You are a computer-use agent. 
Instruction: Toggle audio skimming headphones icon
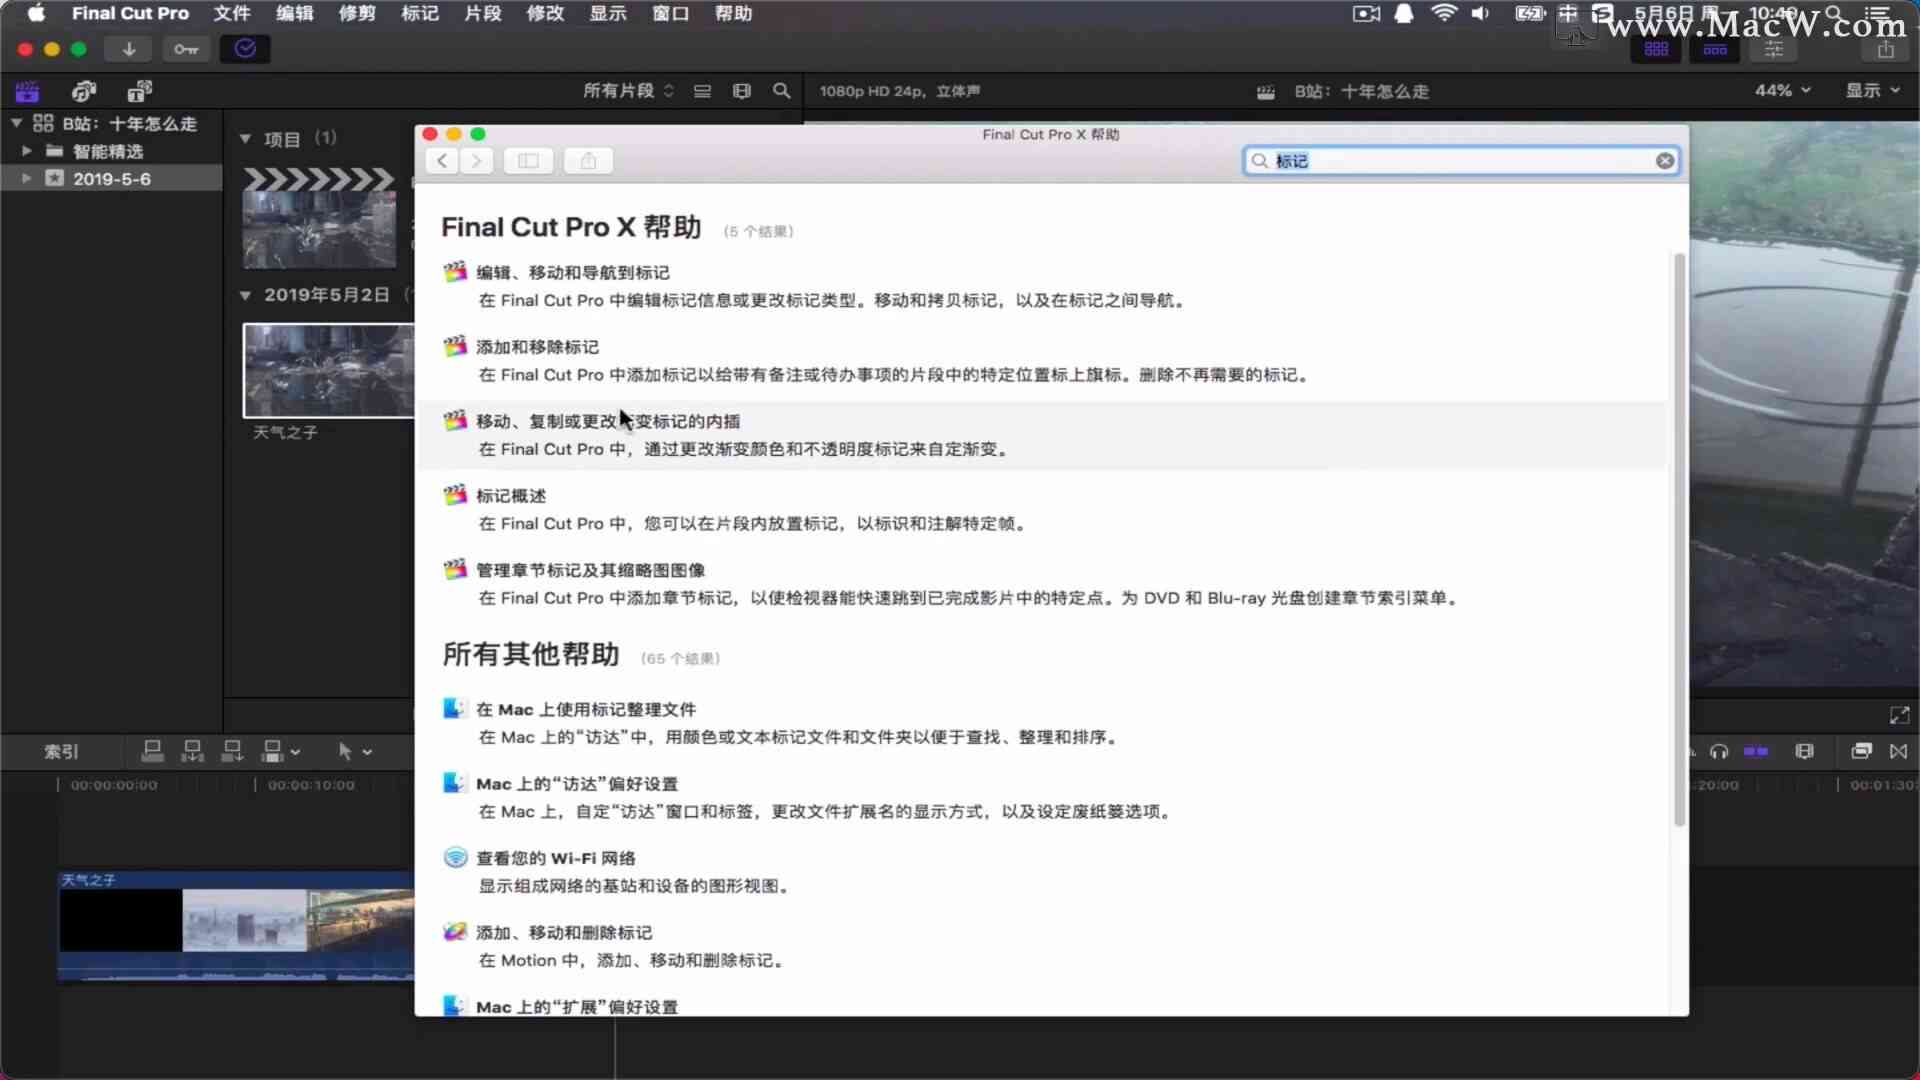[x=1719, y=751]
